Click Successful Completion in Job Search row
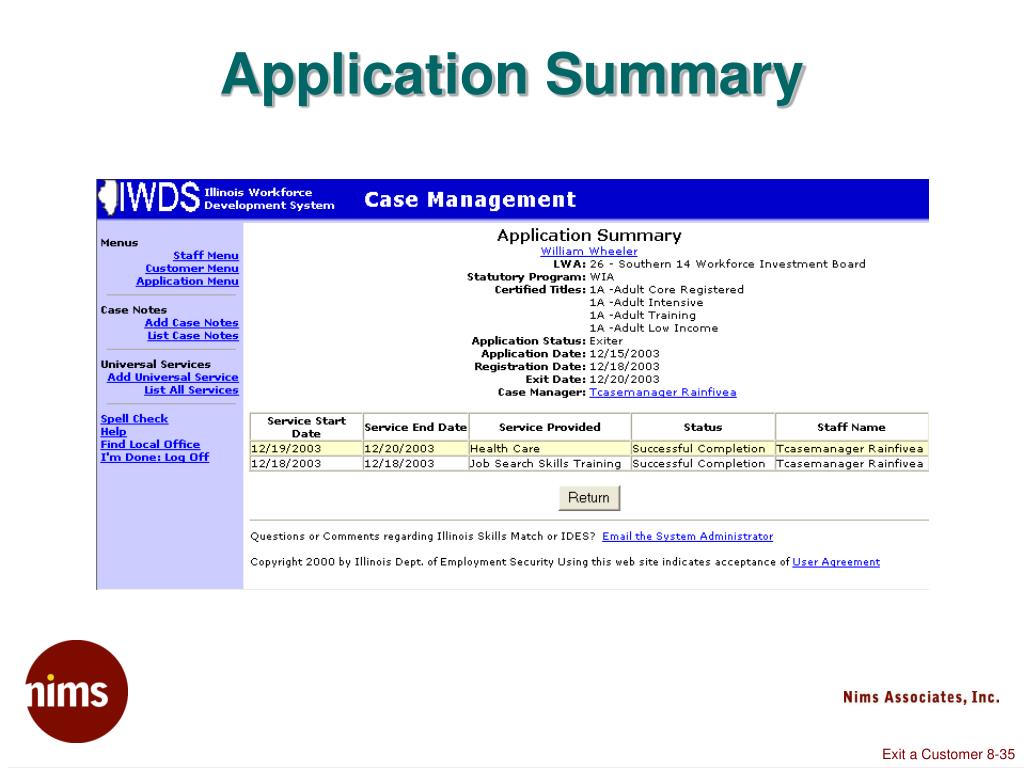 tap(703, 464)
